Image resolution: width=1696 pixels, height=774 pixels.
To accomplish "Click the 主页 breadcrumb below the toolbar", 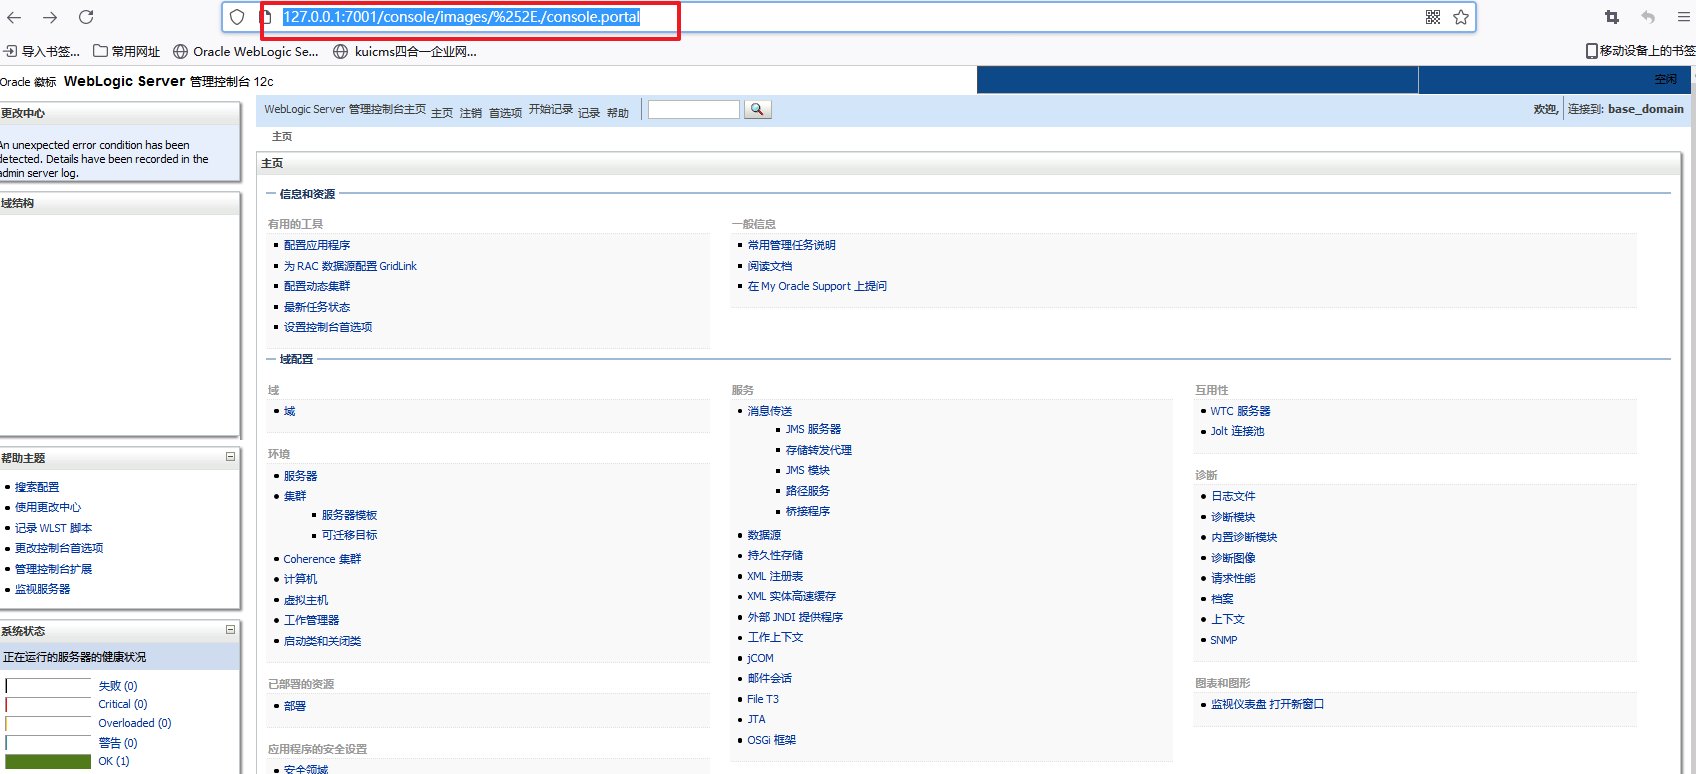I will [x=282, y=136].
